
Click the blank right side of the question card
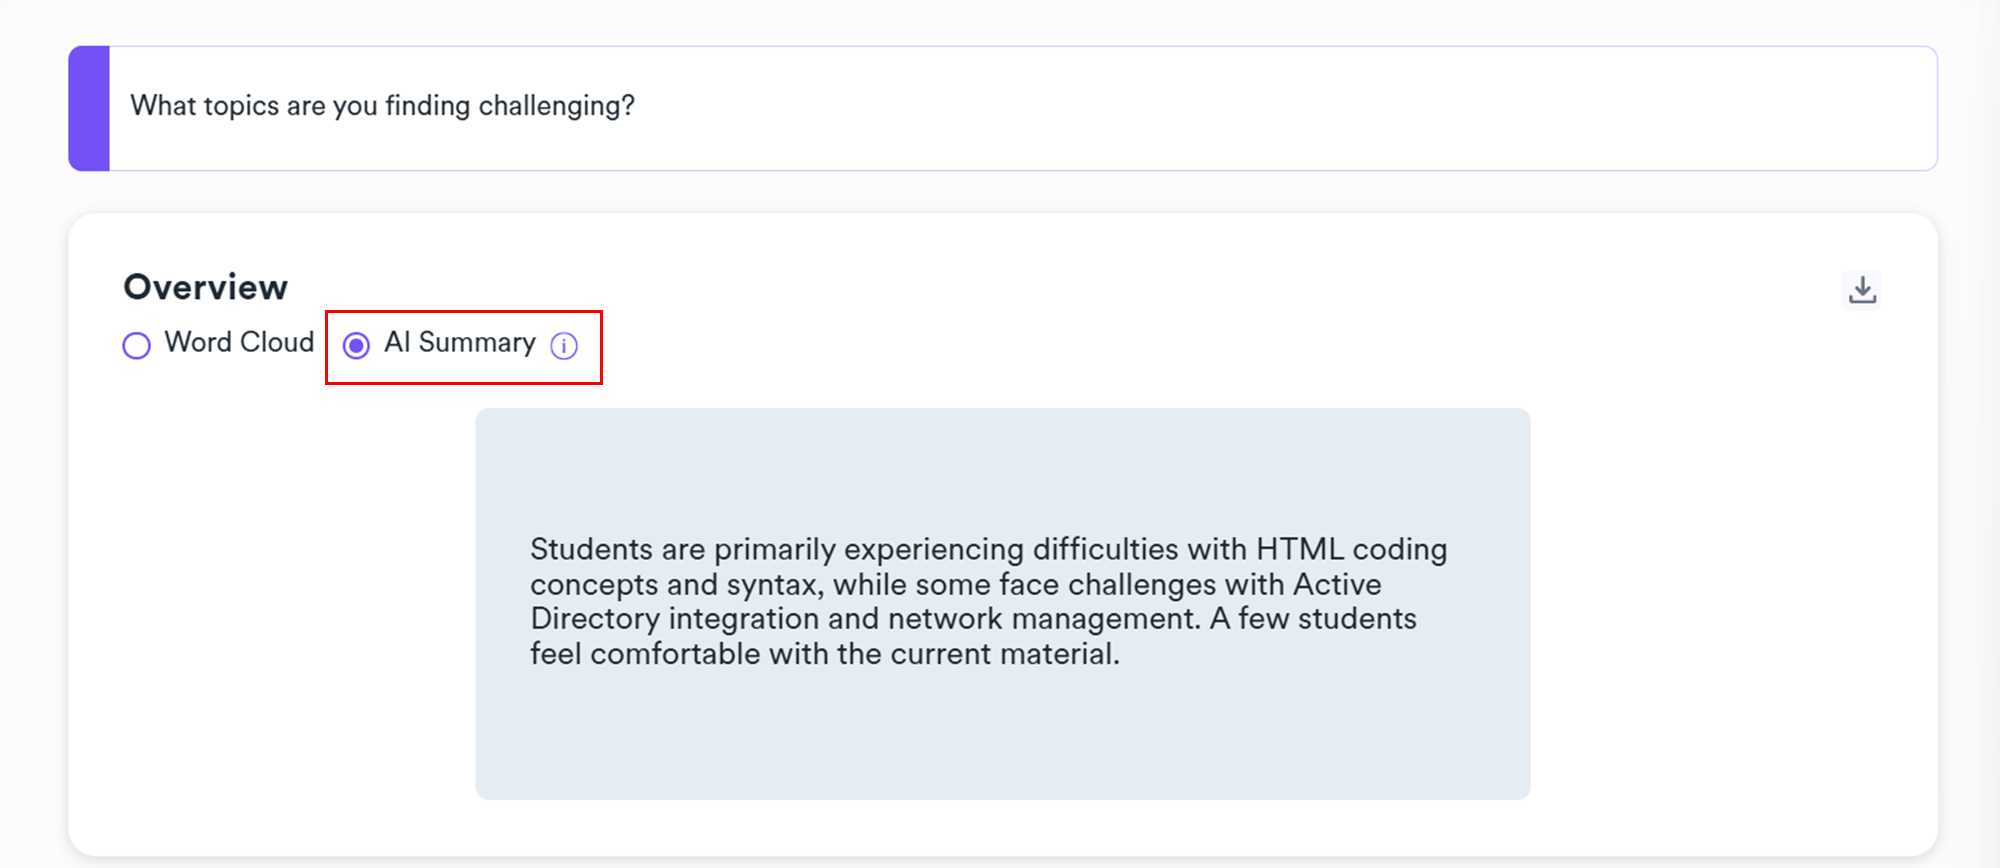click(1400, 108)
